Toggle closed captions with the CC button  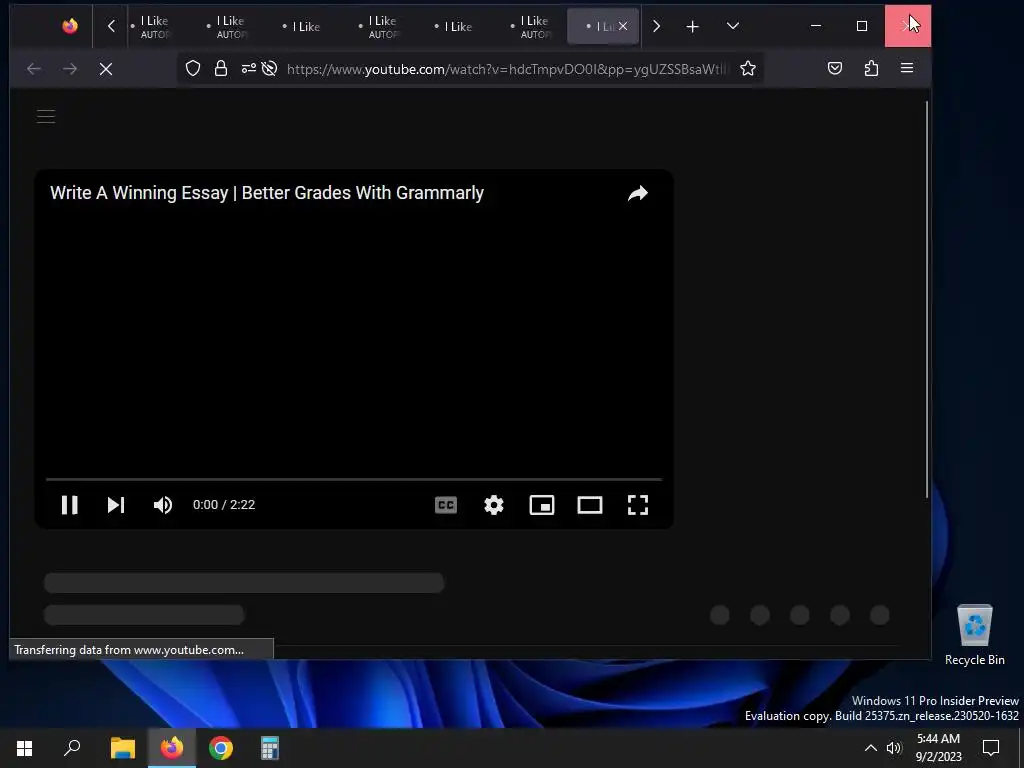[x=446, y=505]
